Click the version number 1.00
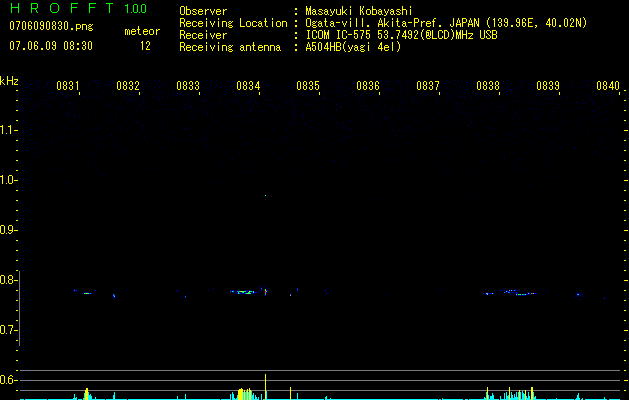 (136, 9)
